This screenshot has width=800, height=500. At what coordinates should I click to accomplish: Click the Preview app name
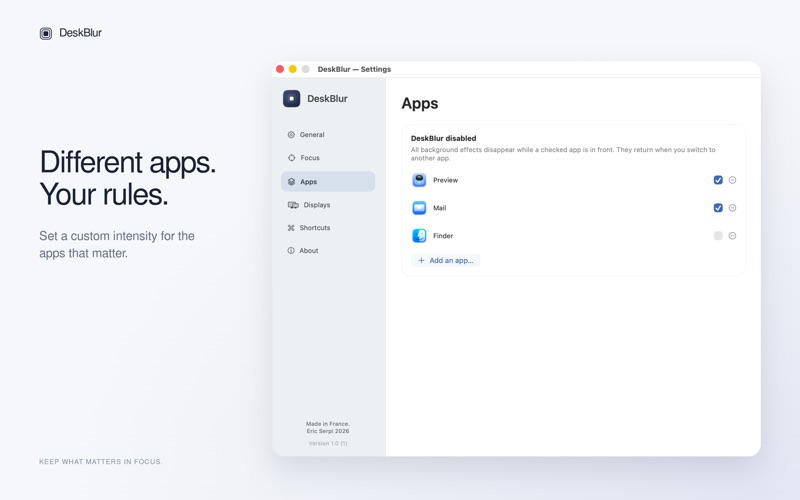(445, 180)
